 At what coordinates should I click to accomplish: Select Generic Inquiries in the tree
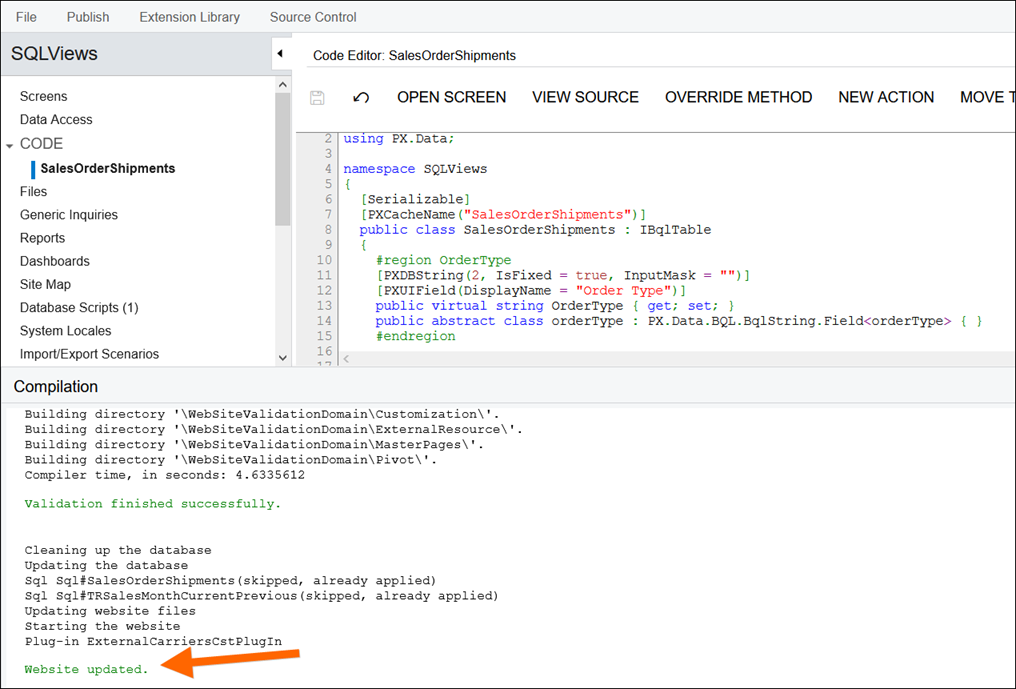69,215
